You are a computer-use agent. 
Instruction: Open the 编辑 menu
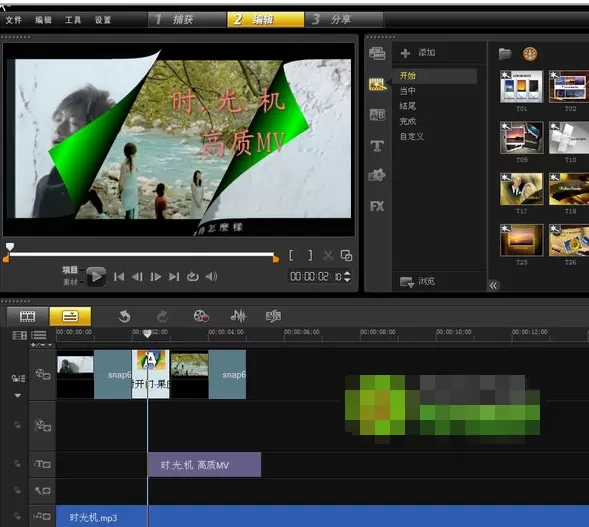pos(43,20)
